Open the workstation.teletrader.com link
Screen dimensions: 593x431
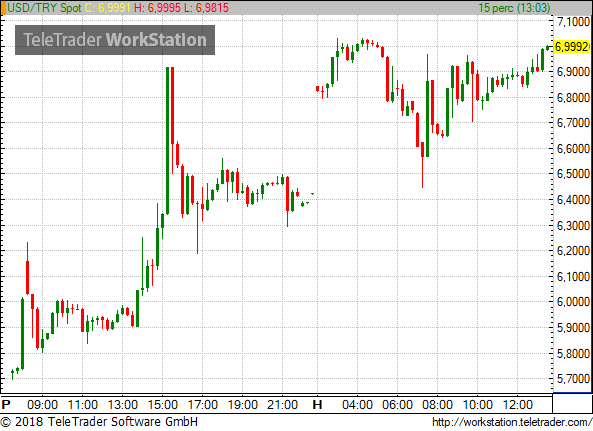pyautogui.click(x=512, y=422)
